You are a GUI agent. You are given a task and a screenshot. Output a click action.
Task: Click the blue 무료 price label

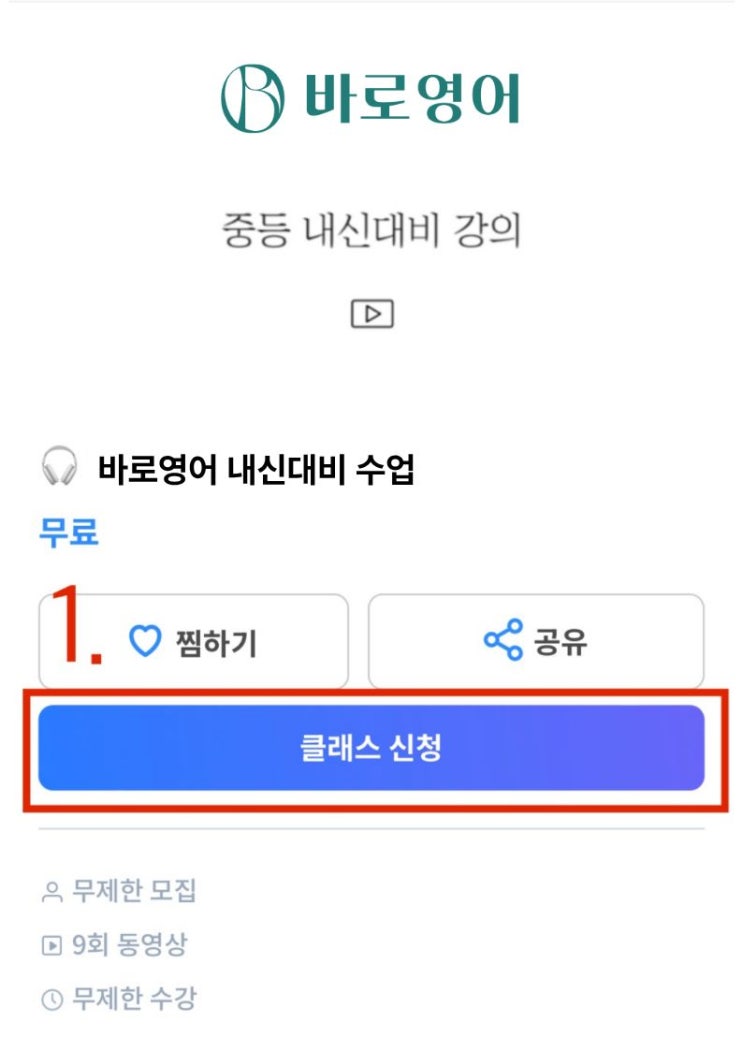[x=69, y=531]
